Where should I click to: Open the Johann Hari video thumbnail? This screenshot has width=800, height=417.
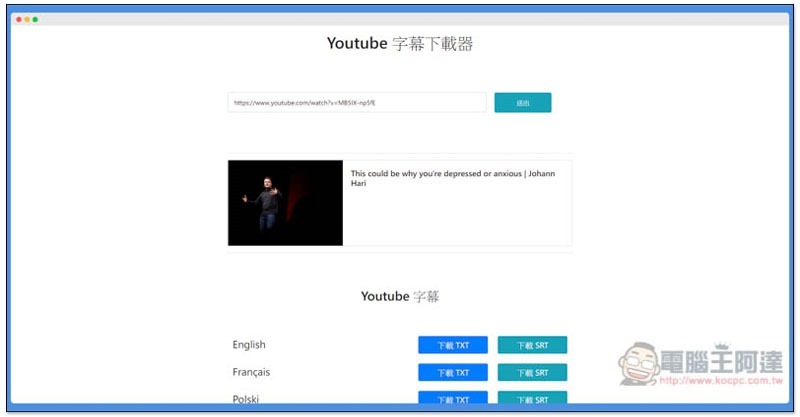tap(285, 203)
